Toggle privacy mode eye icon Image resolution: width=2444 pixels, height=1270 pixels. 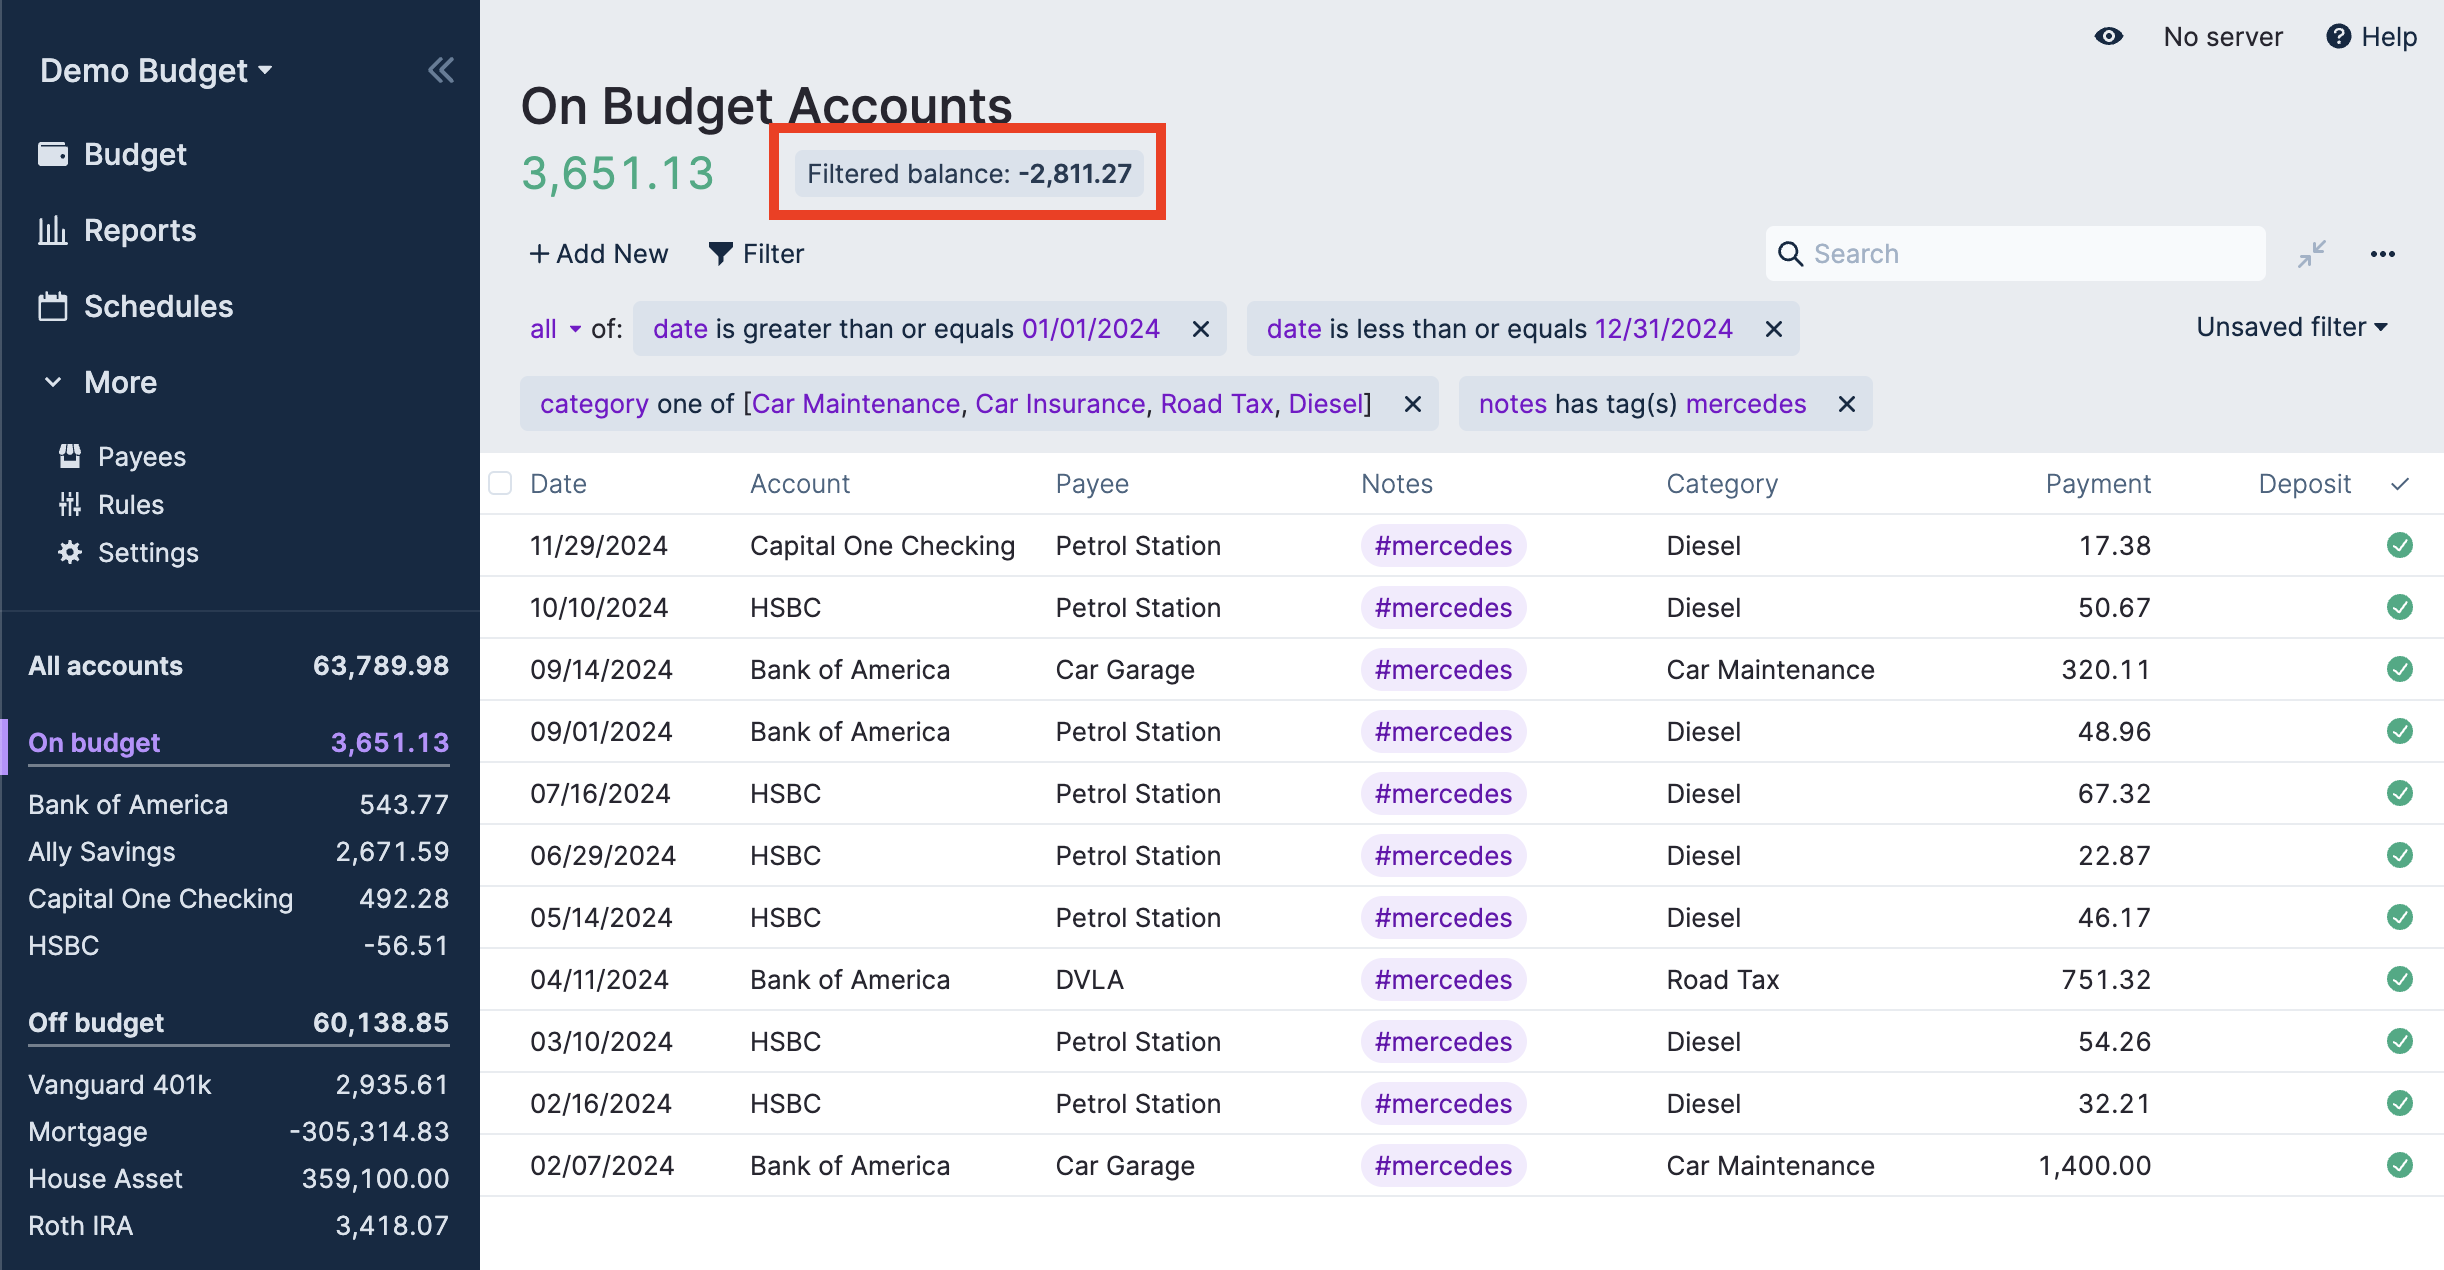(2108, 37)
